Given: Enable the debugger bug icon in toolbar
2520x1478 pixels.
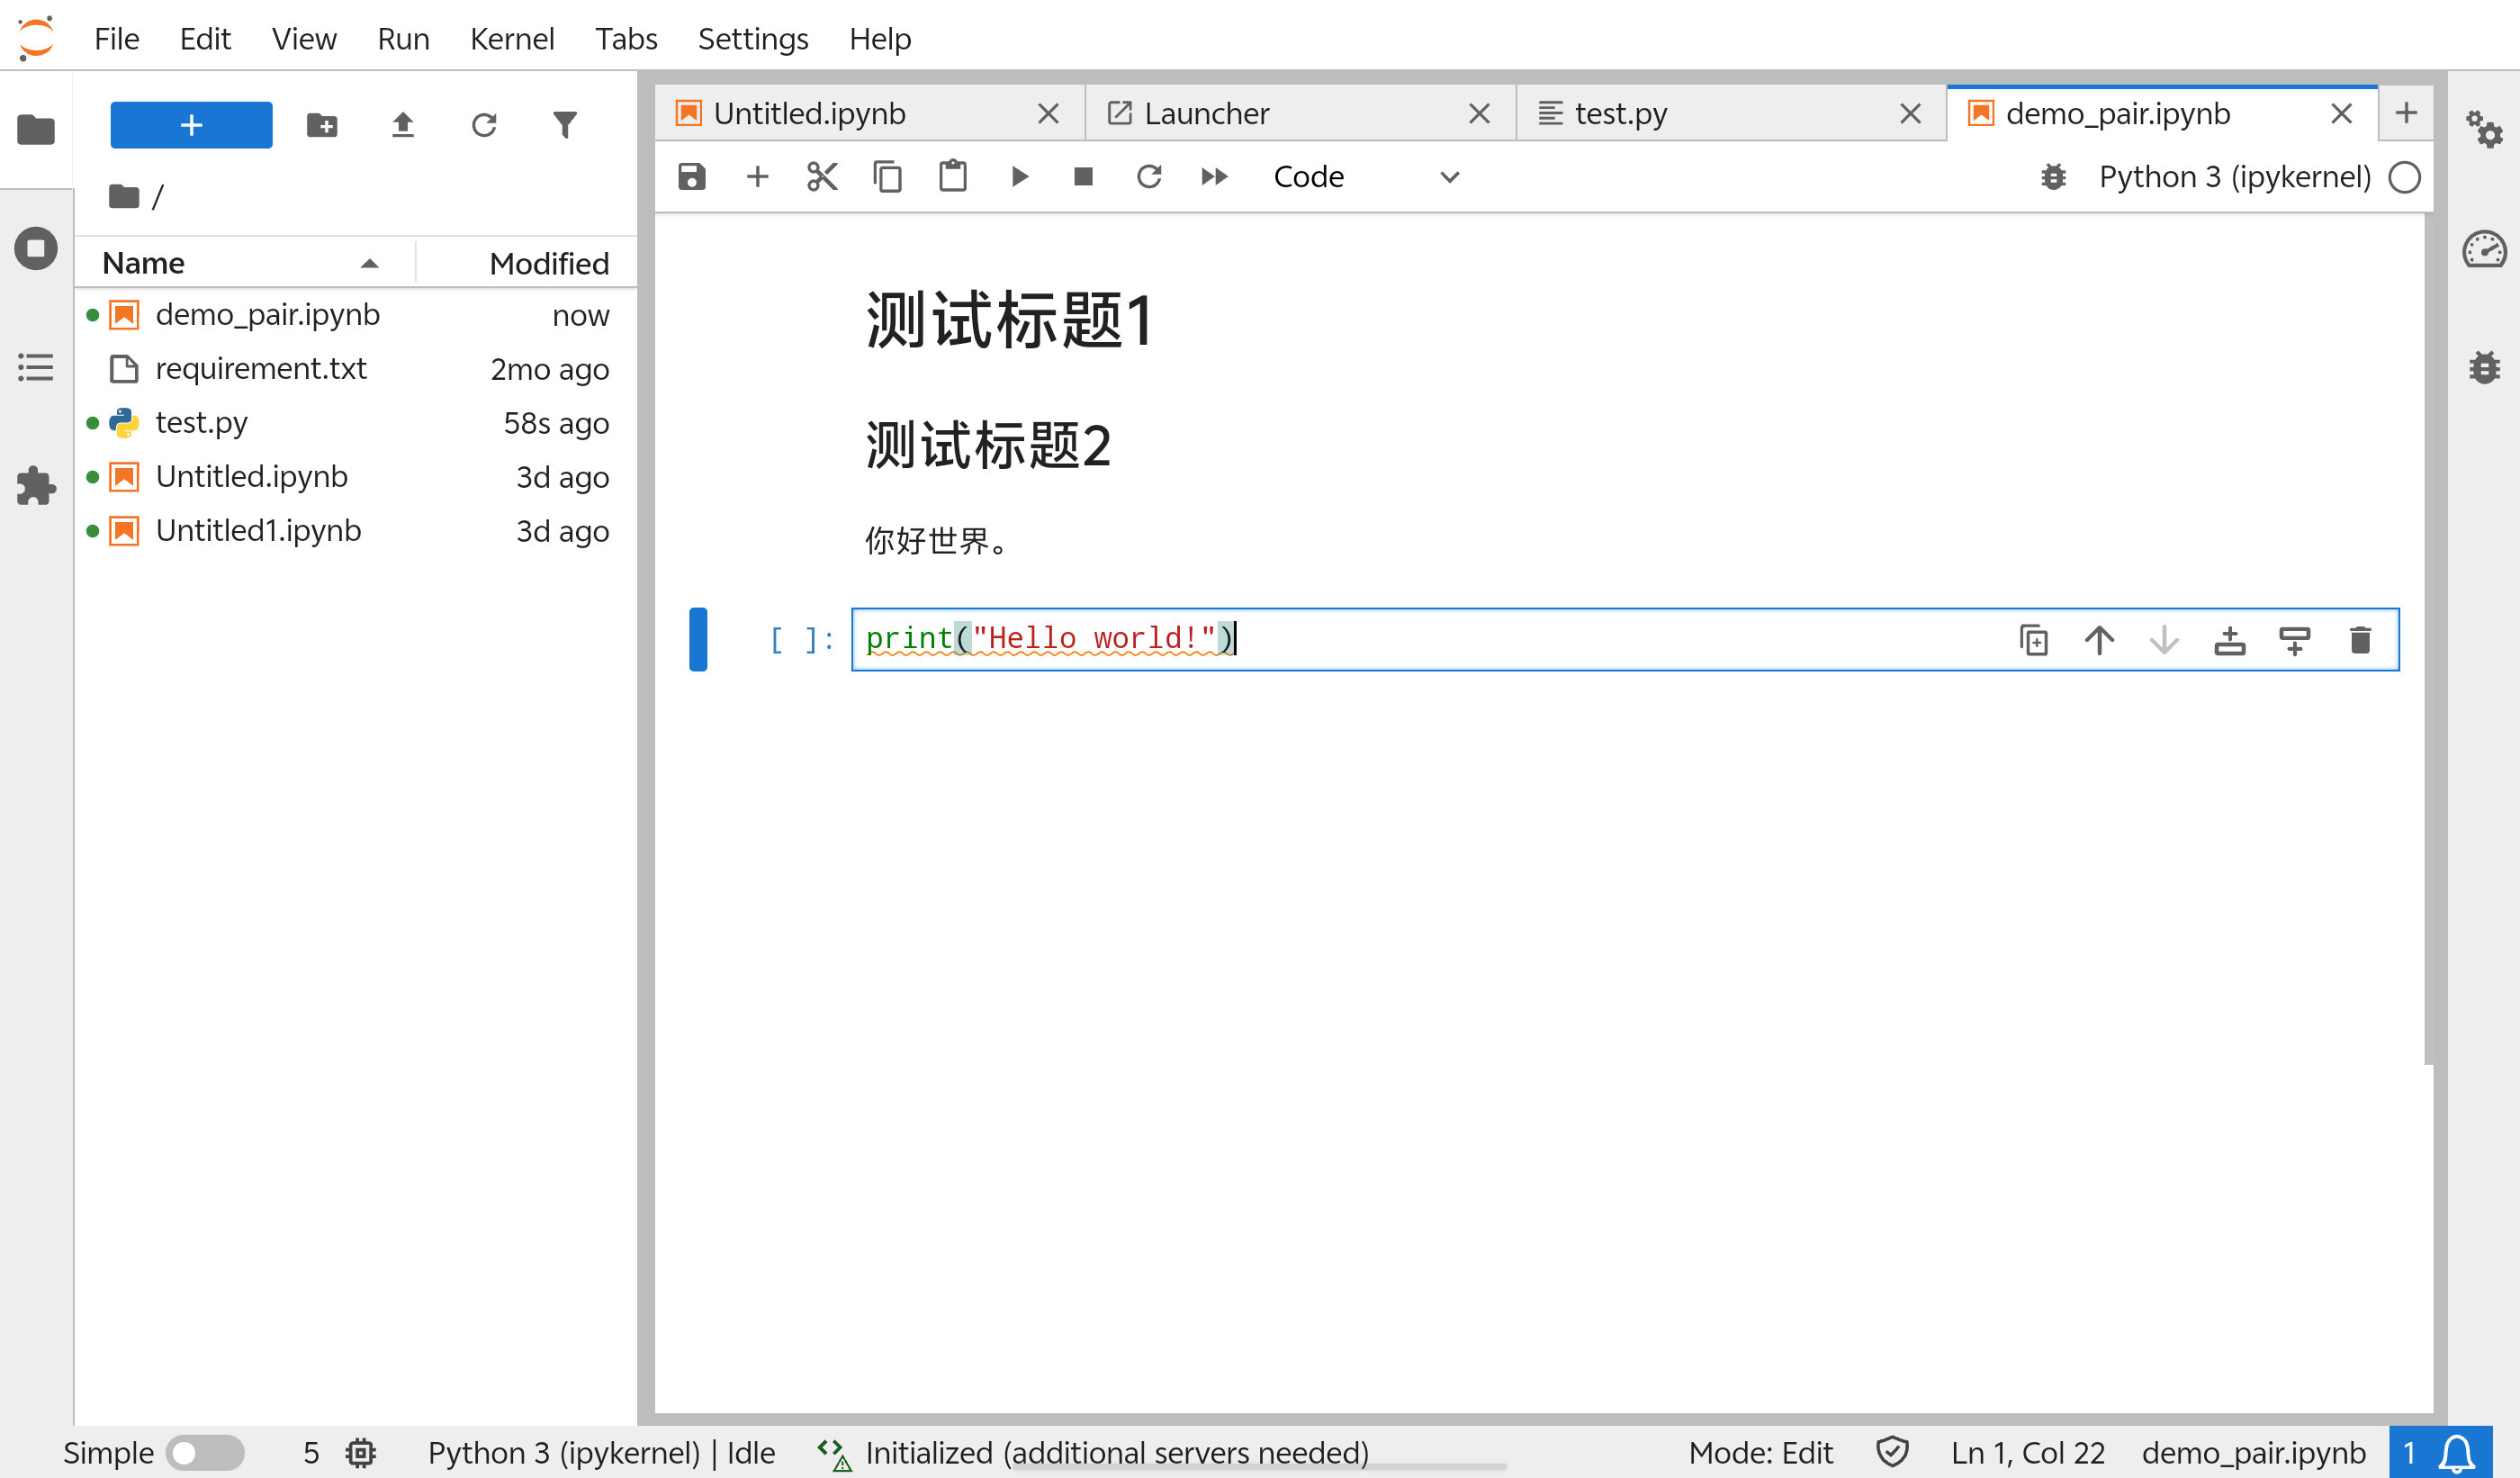Looking at the screenshot, I should (x=2053, y=177).
